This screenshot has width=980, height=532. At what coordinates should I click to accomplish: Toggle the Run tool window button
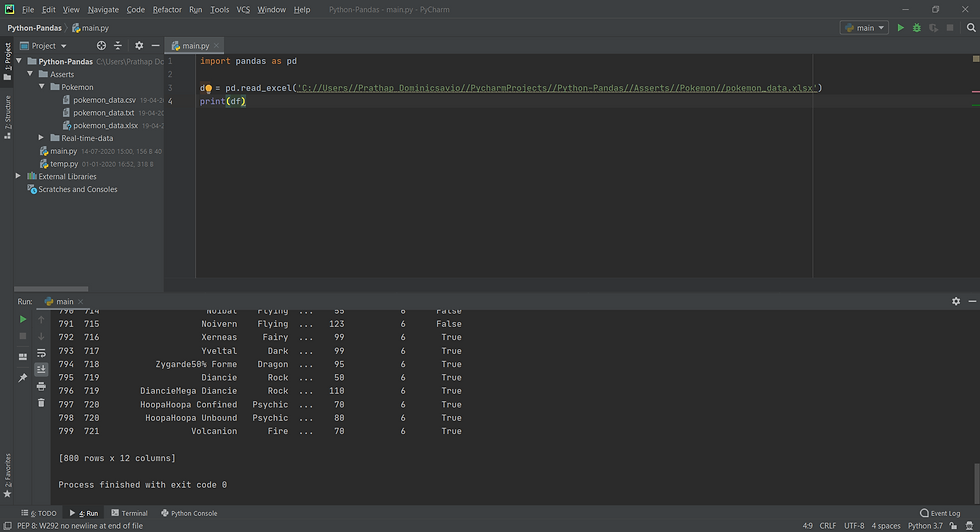[84, 513]
